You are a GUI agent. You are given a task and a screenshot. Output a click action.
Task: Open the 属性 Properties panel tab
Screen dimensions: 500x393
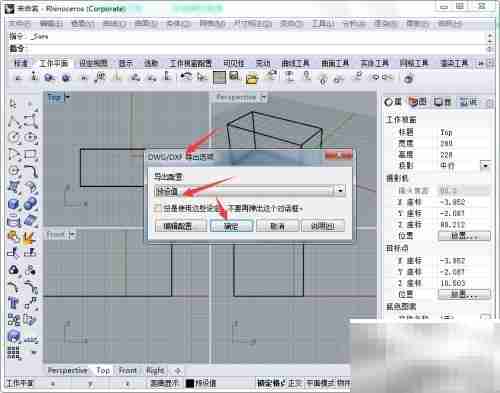pos(393,102)
